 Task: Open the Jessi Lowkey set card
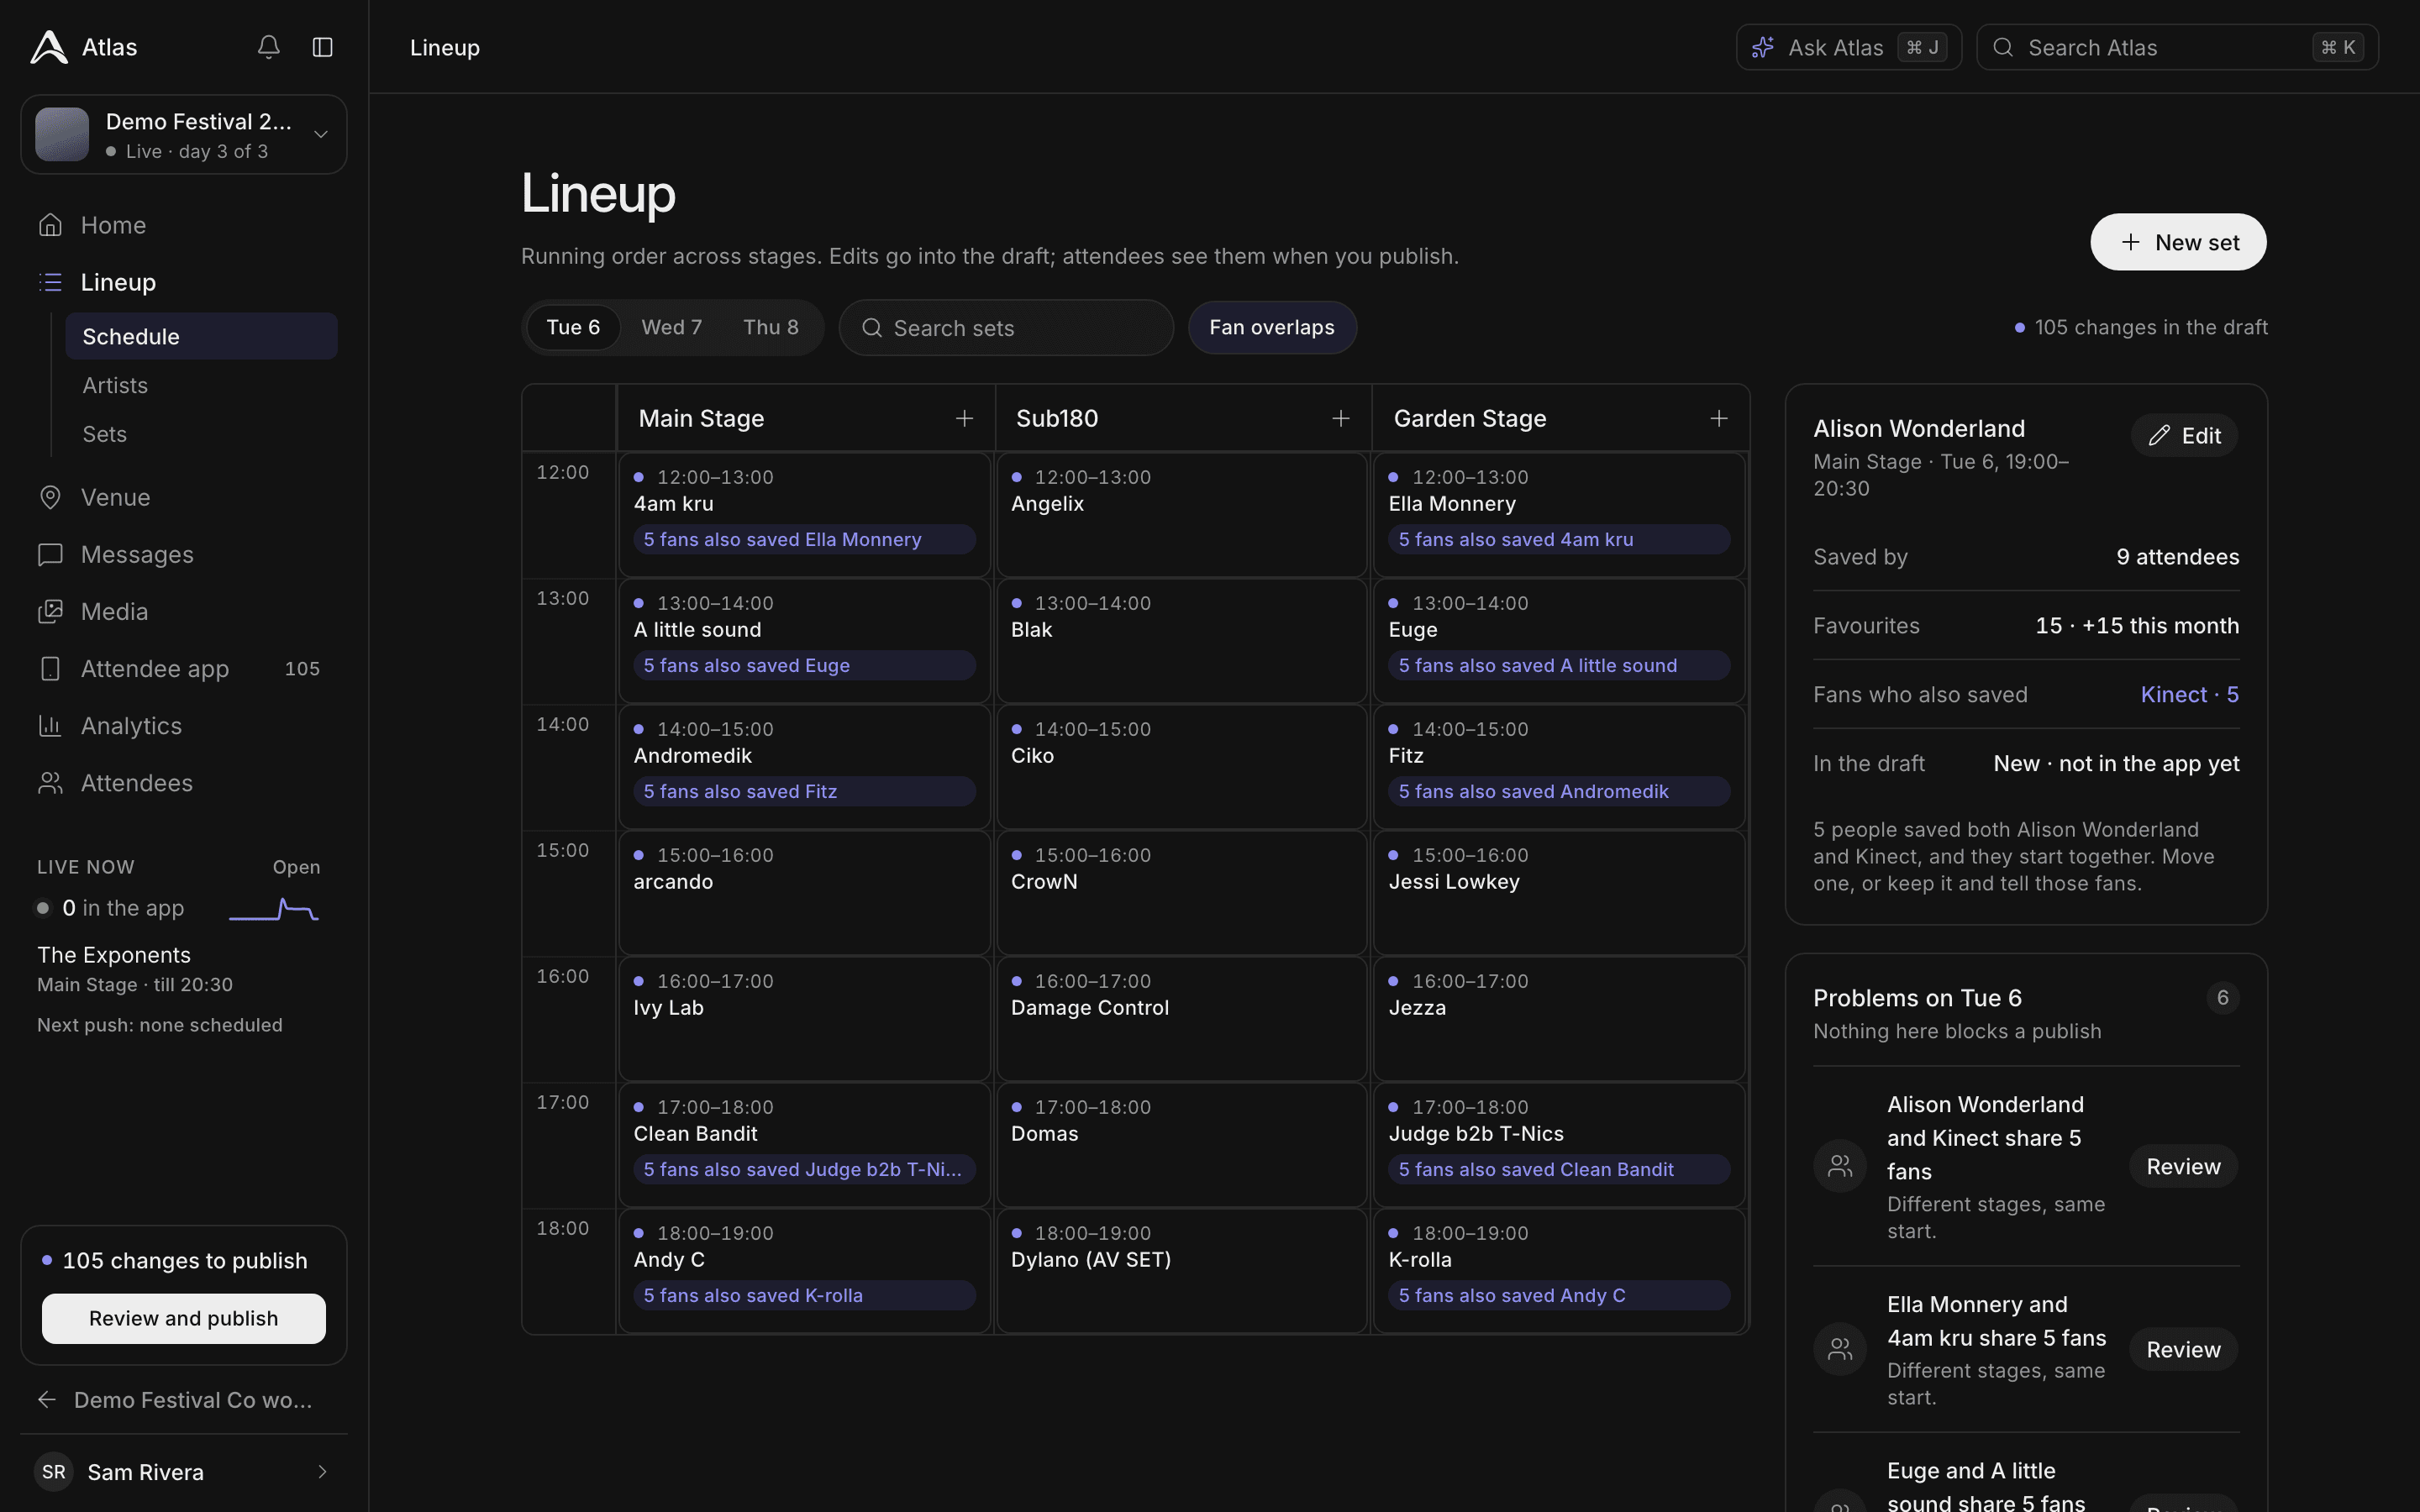point(1559,893)
